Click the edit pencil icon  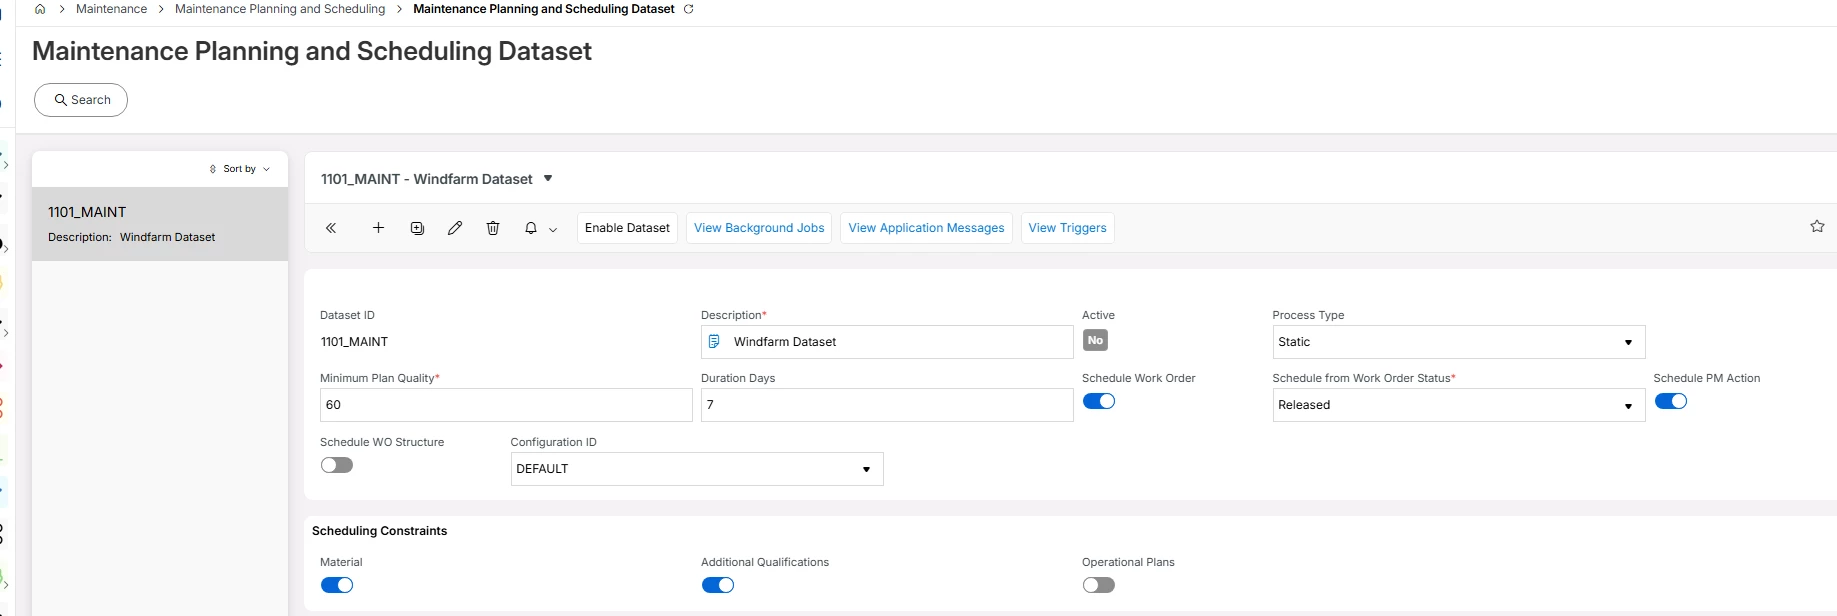point(455,228)
